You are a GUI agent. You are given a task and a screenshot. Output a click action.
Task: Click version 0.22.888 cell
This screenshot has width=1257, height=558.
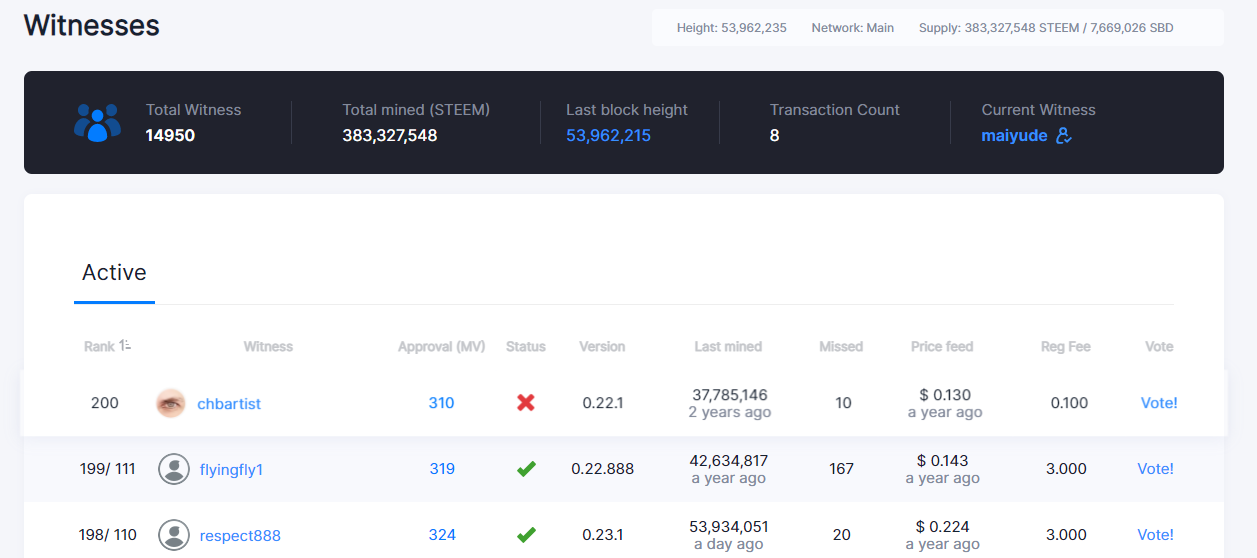603,469
